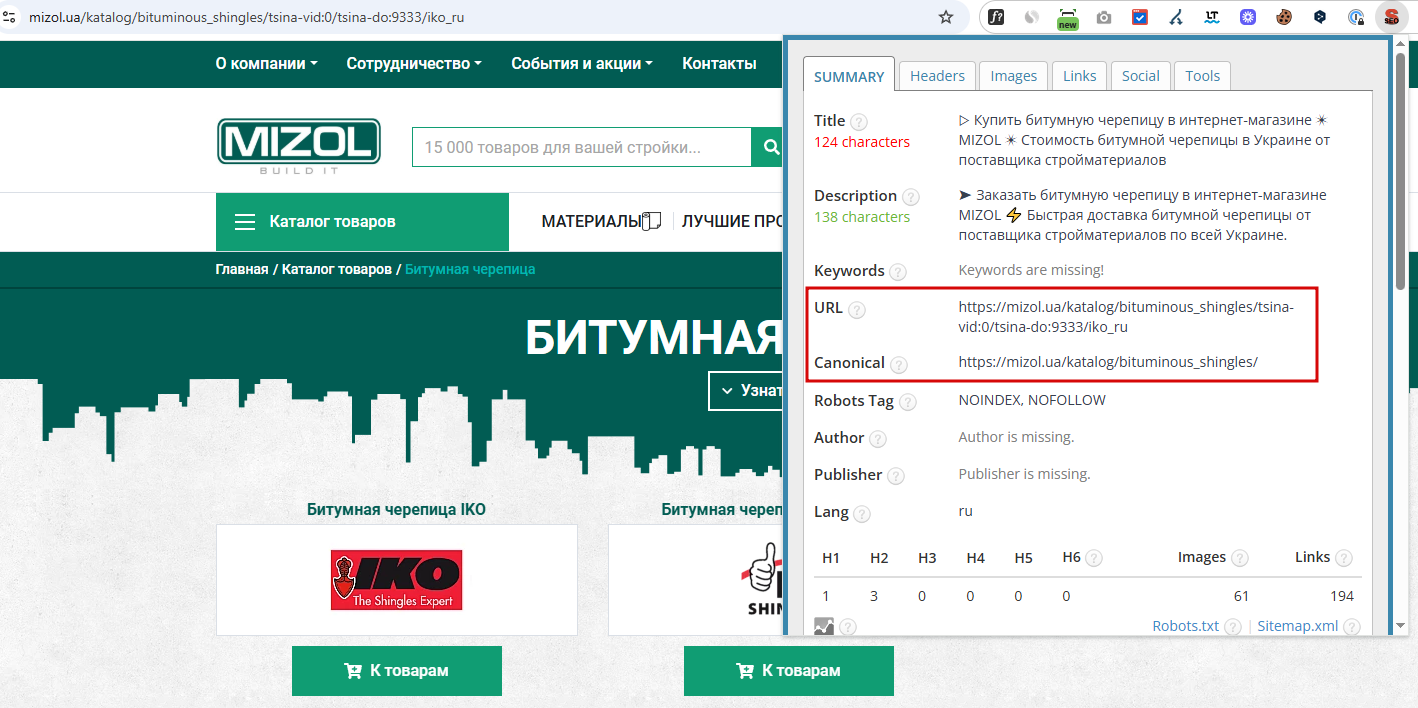Switch to the Social tab
Image resolution: width=1418 pixels, height=708 pixels.
1141,75
